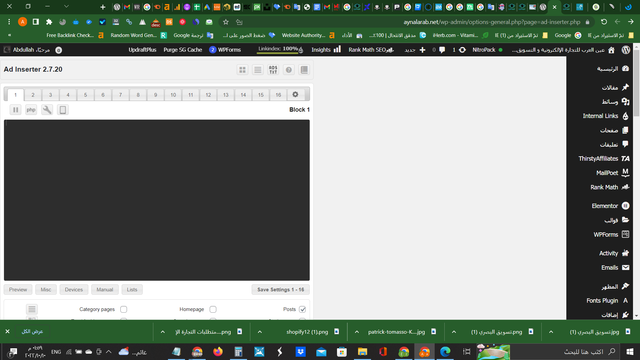Click the Preview button
640x360 pixels.
(x=18, y=290)
